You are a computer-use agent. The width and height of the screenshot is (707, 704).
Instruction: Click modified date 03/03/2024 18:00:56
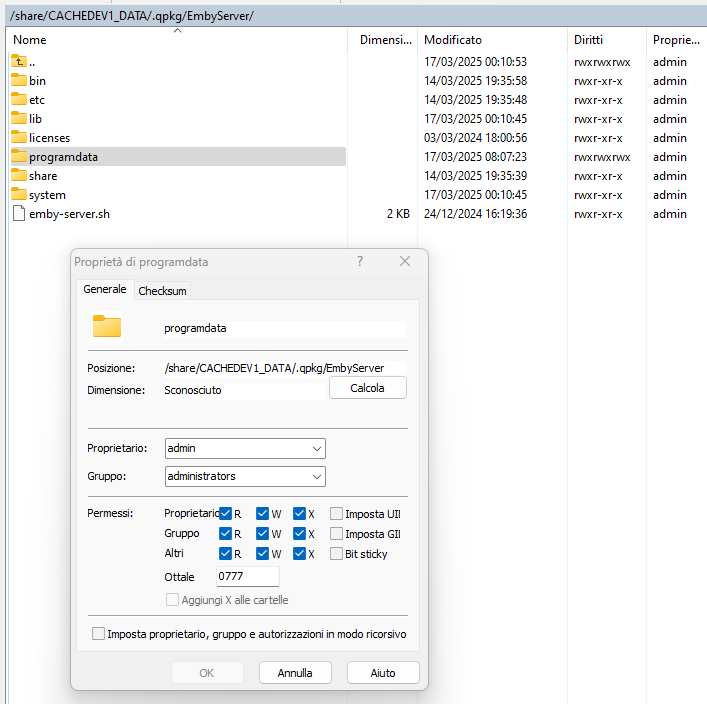[475, 138]
